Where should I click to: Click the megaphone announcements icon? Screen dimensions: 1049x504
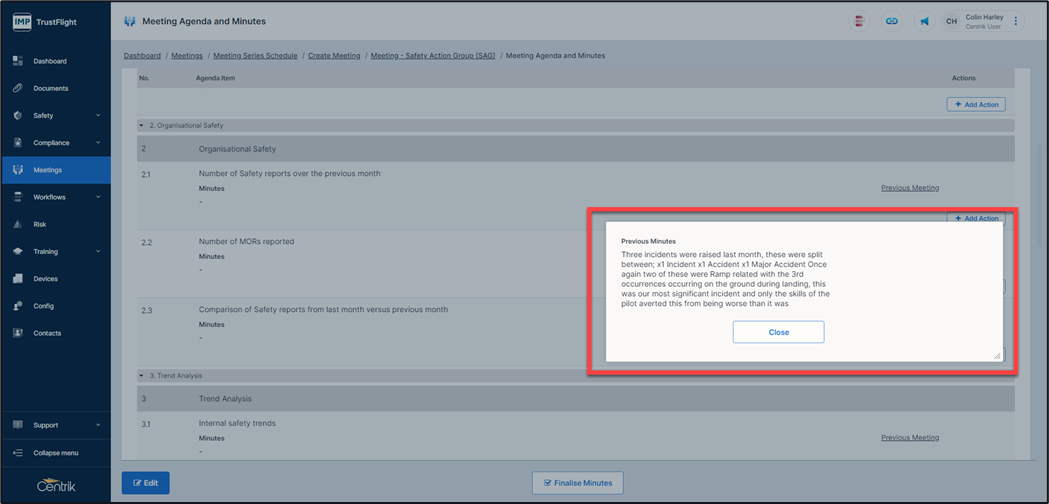coord(924,21)
